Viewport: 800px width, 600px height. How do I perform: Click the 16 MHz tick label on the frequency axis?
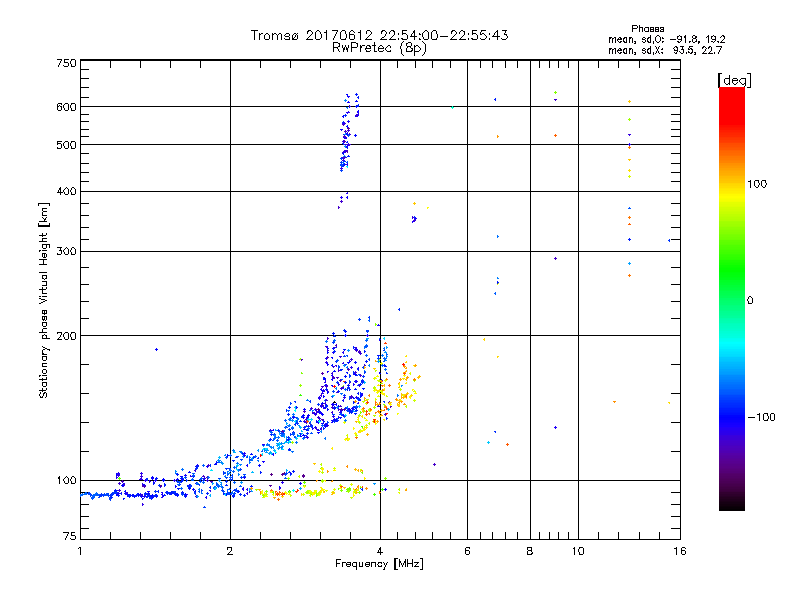[680, 551]
